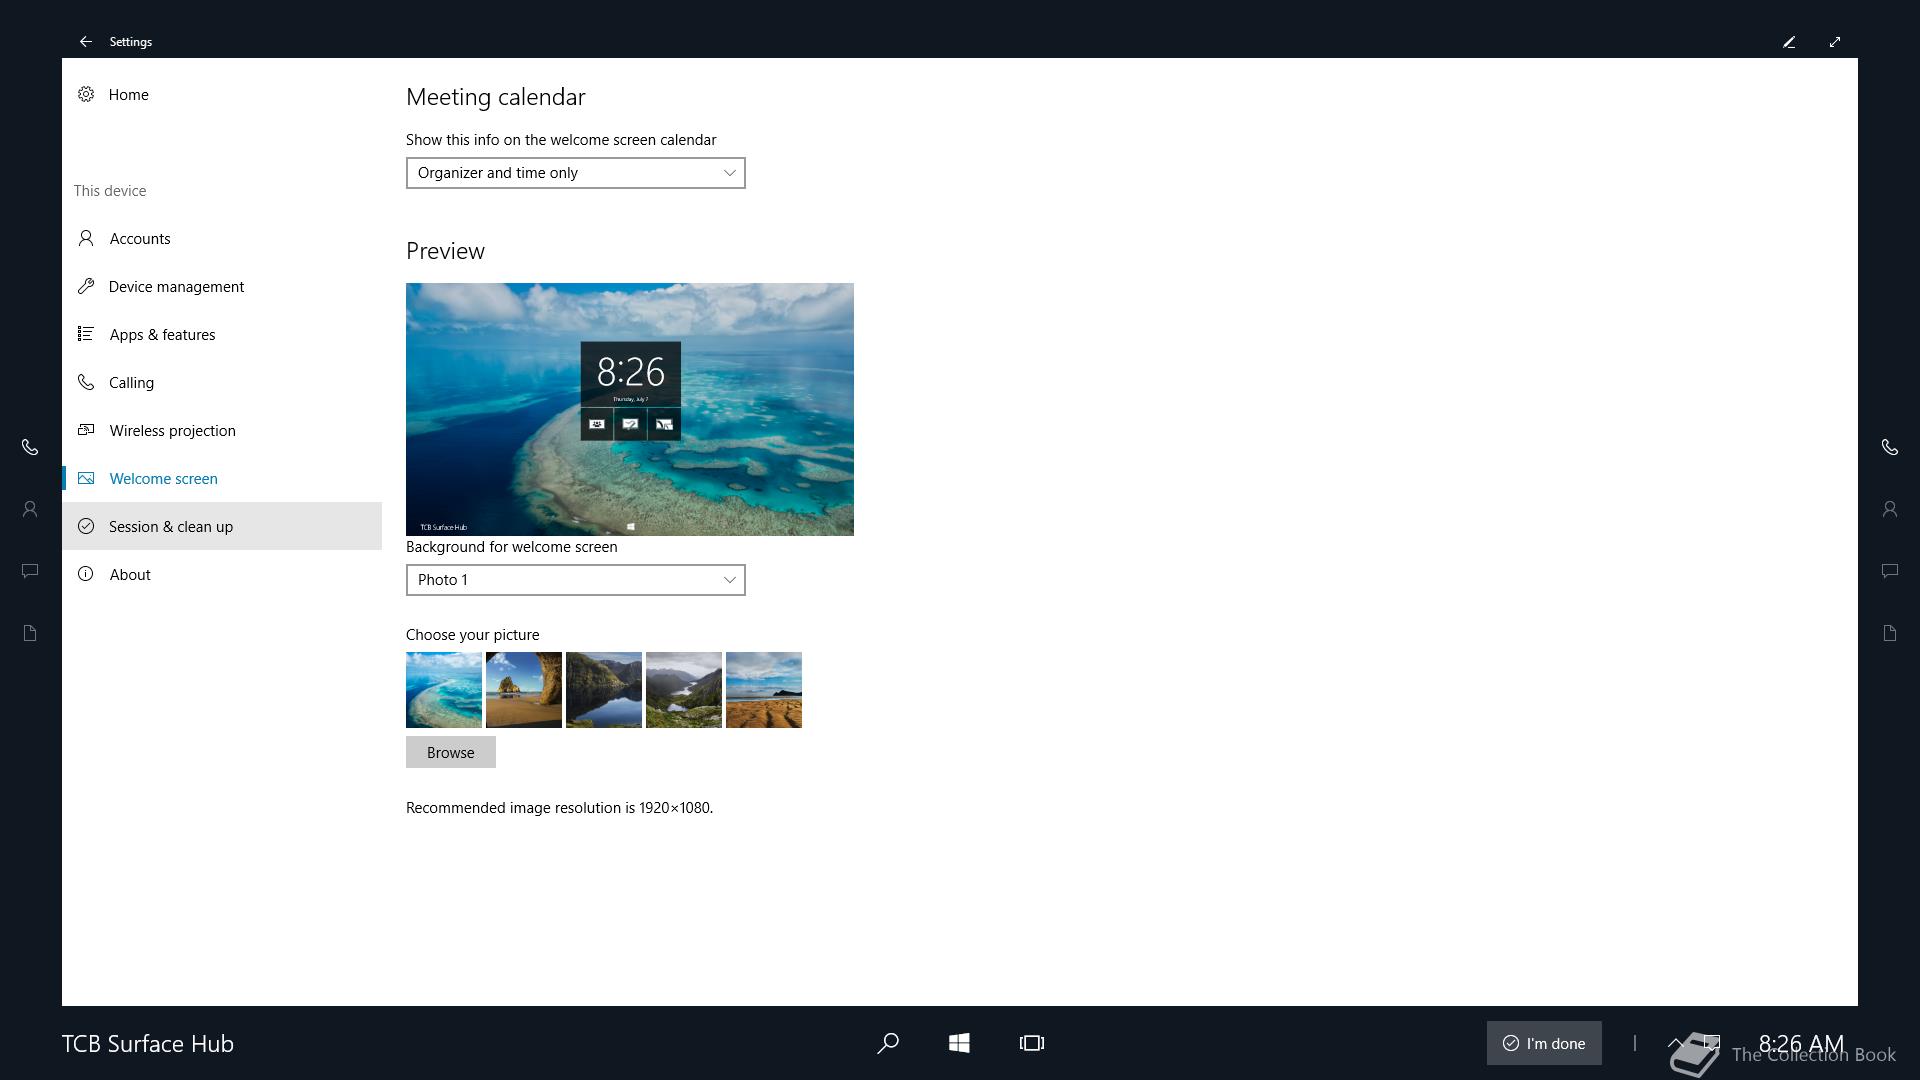1920x1080 pixels.
Task: Open the About page
Action: coord(222,574)
